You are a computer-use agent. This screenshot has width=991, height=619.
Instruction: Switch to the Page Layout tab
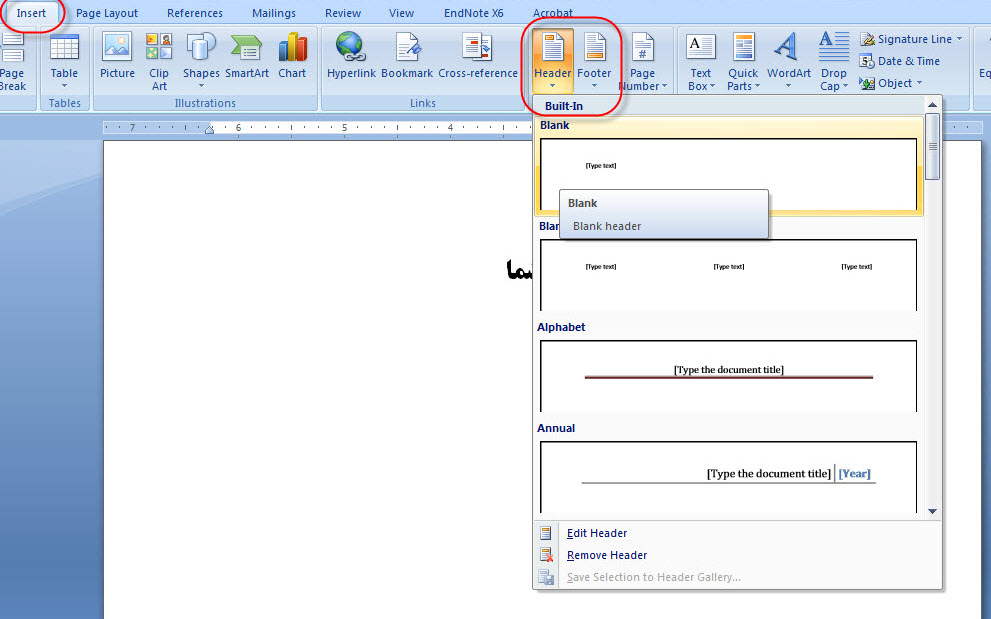[107, 13]
